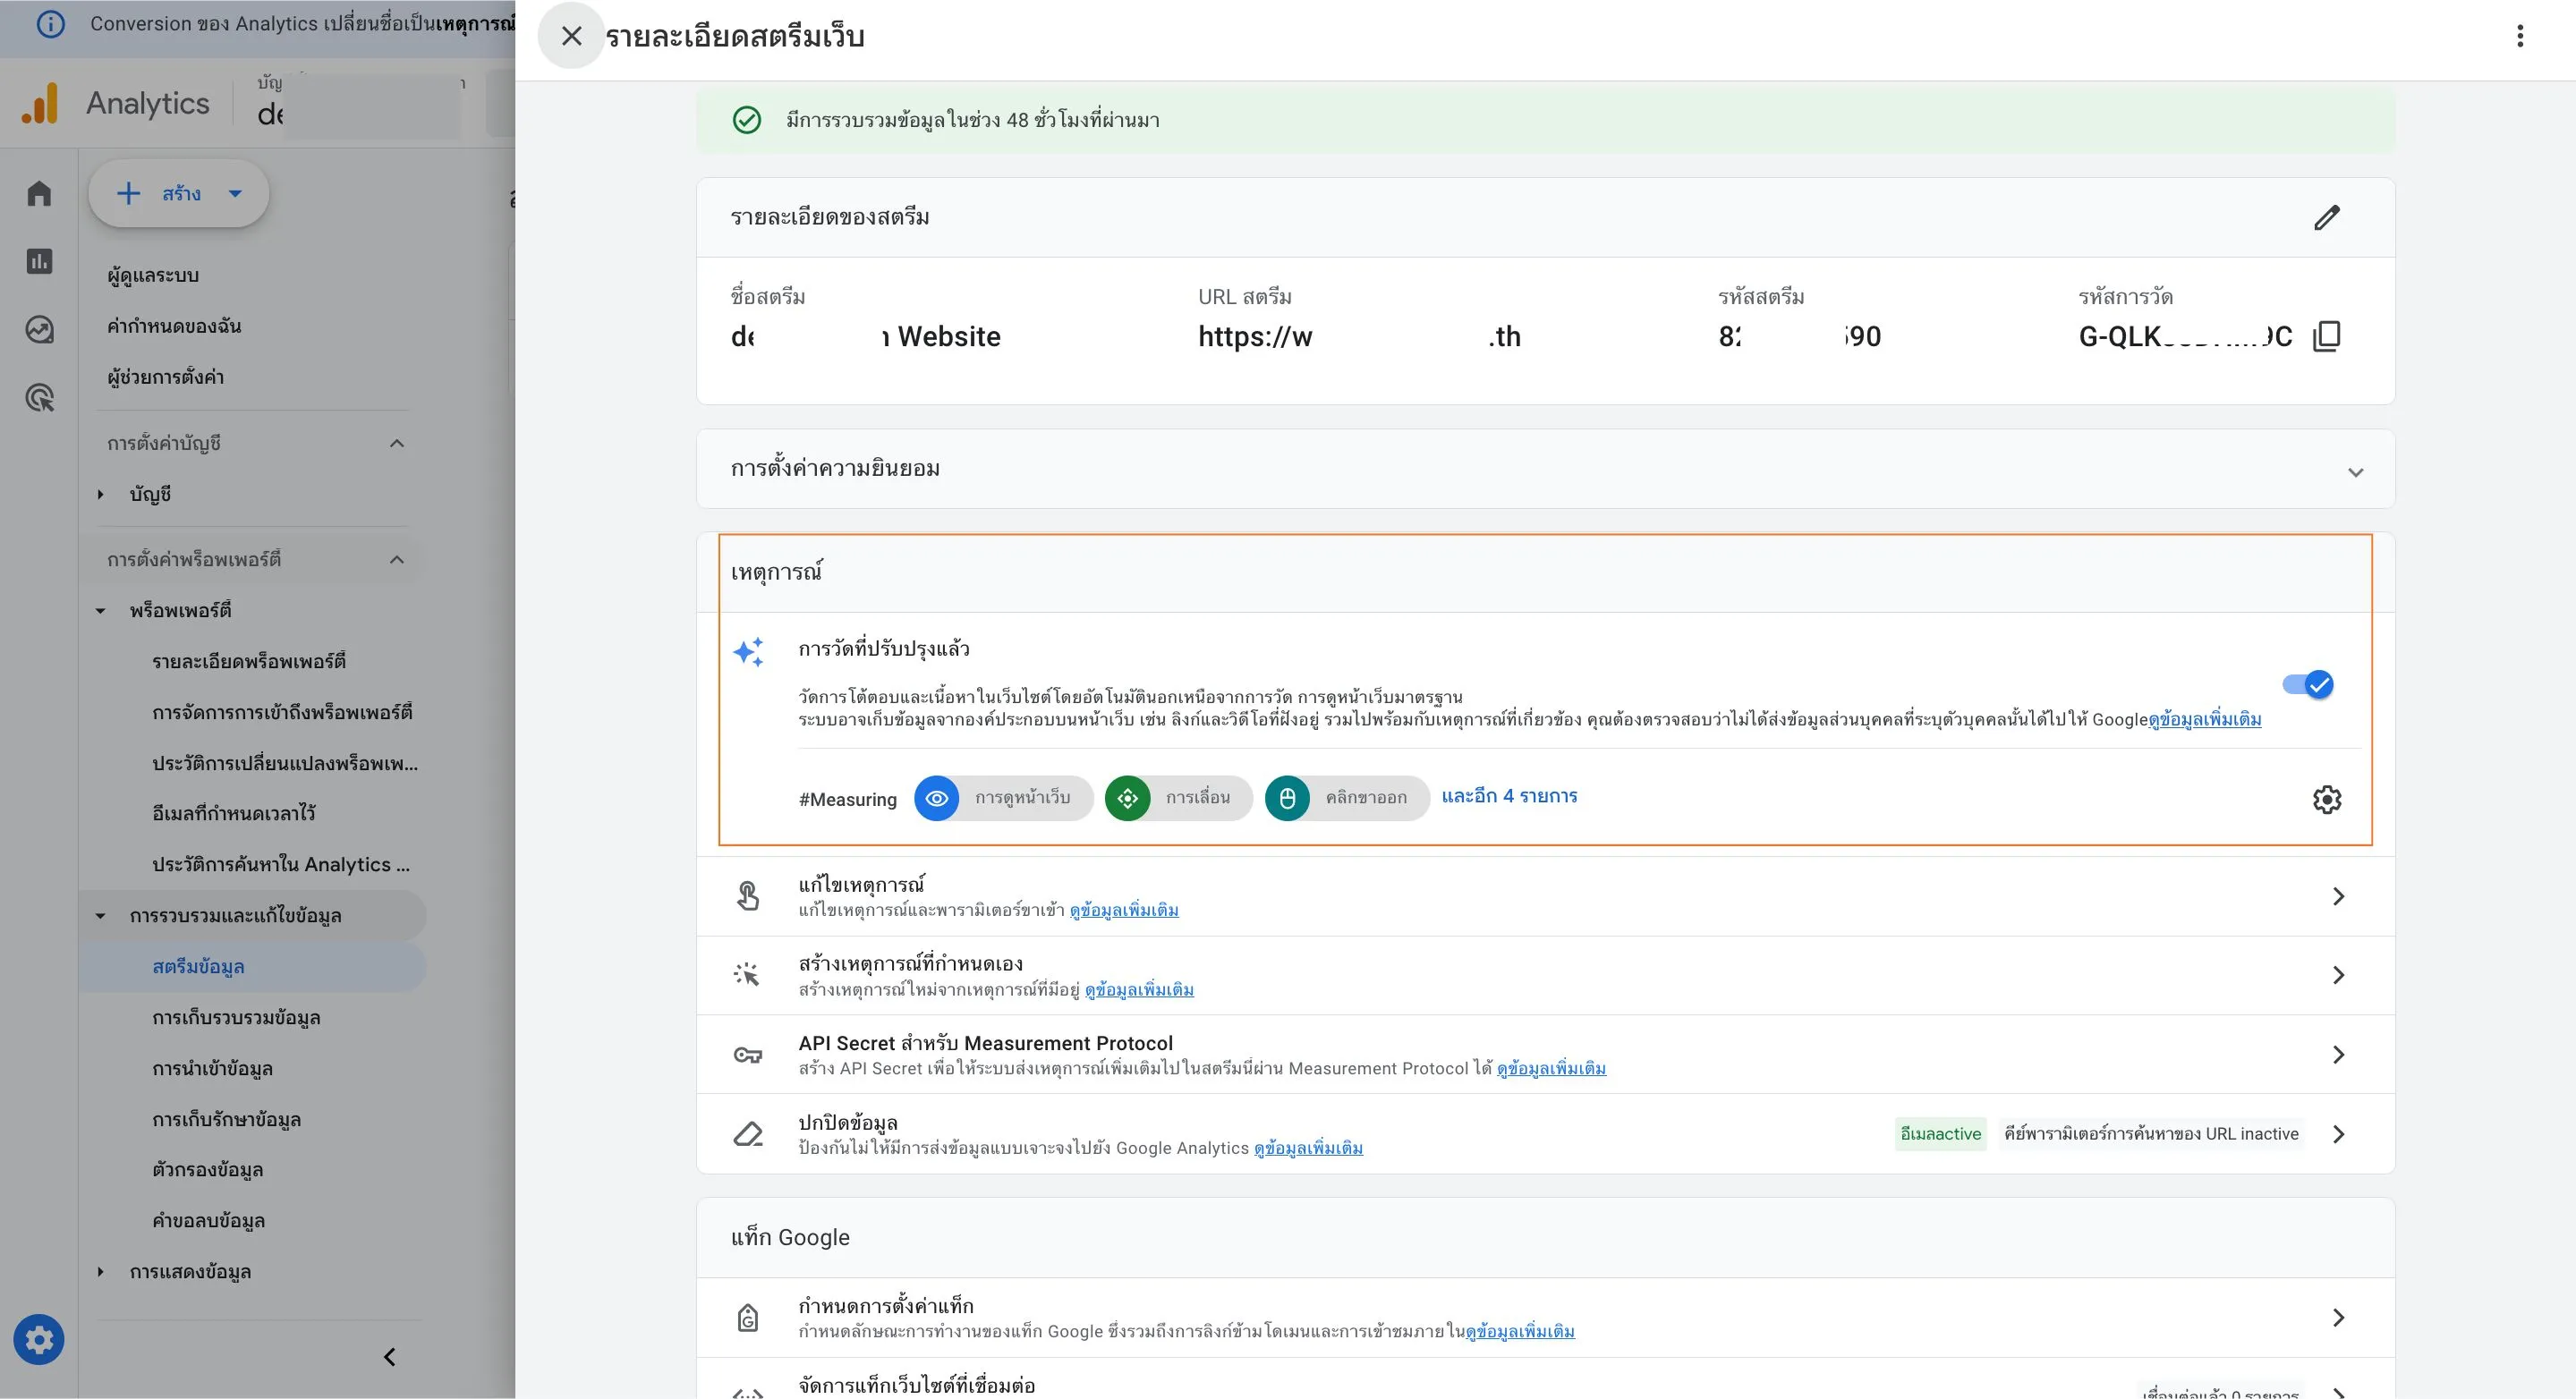Screen dimensions: 2576x1399
Task: Collapse the admin sidebar with left arrow
Action: [390, 1357]
